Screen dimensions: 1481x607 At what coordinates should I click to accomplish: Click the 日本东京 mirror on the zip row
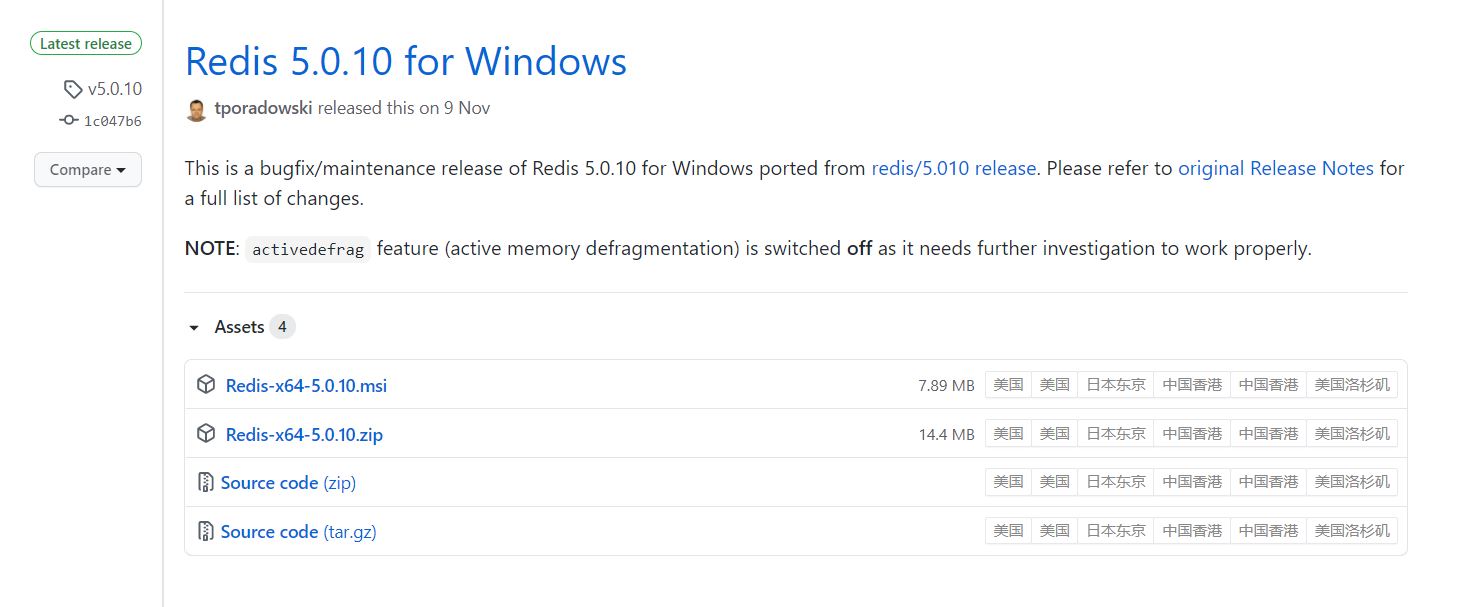pos(1115,433)
